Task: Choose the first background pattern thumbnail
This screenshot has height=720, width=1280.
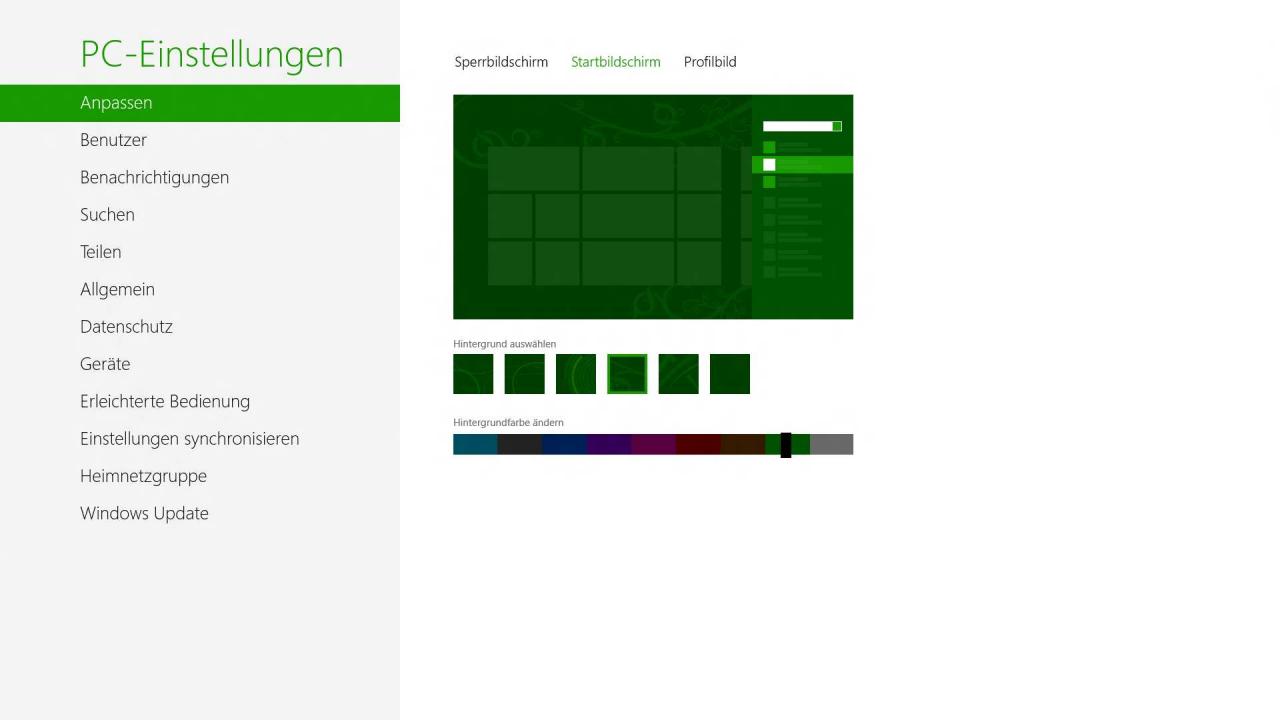Action: pos(473,374)
